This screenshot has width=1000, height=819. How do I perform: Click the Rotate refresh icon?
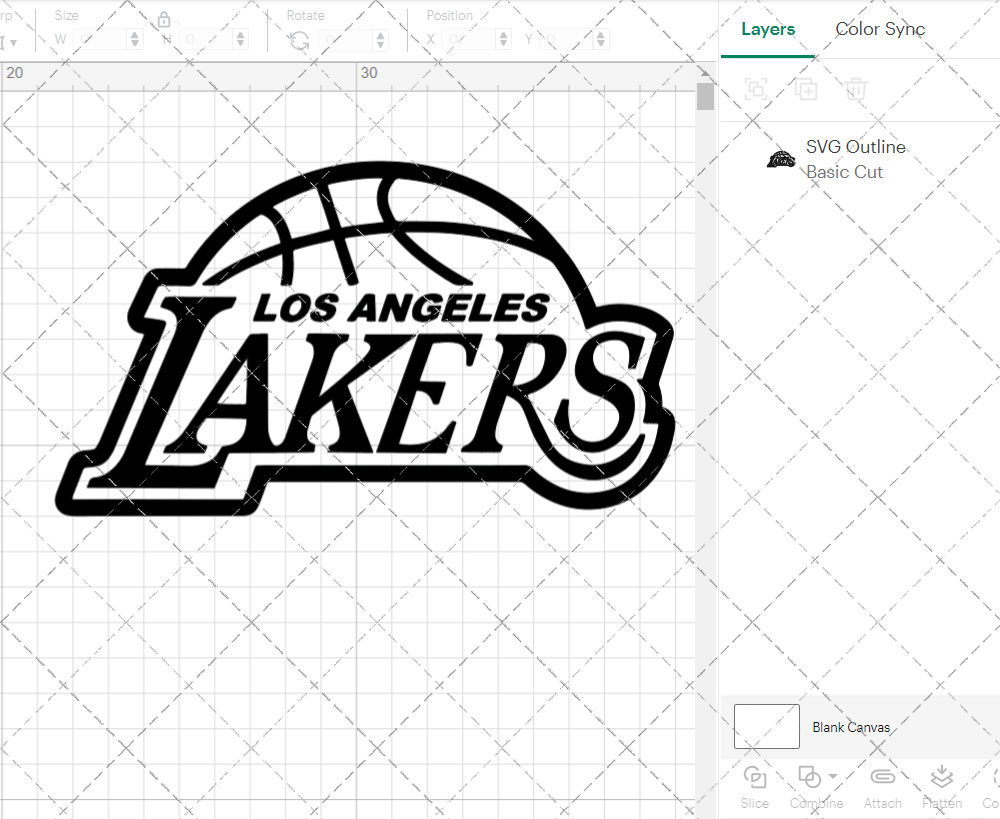297,38
